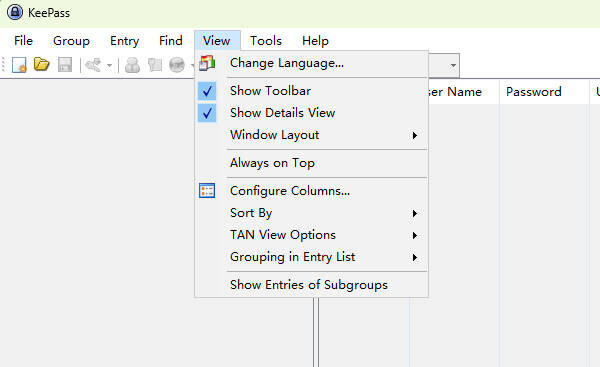Select the Window Layout menu item
Screen dimensions: 600x367
(x=311, y=135)
